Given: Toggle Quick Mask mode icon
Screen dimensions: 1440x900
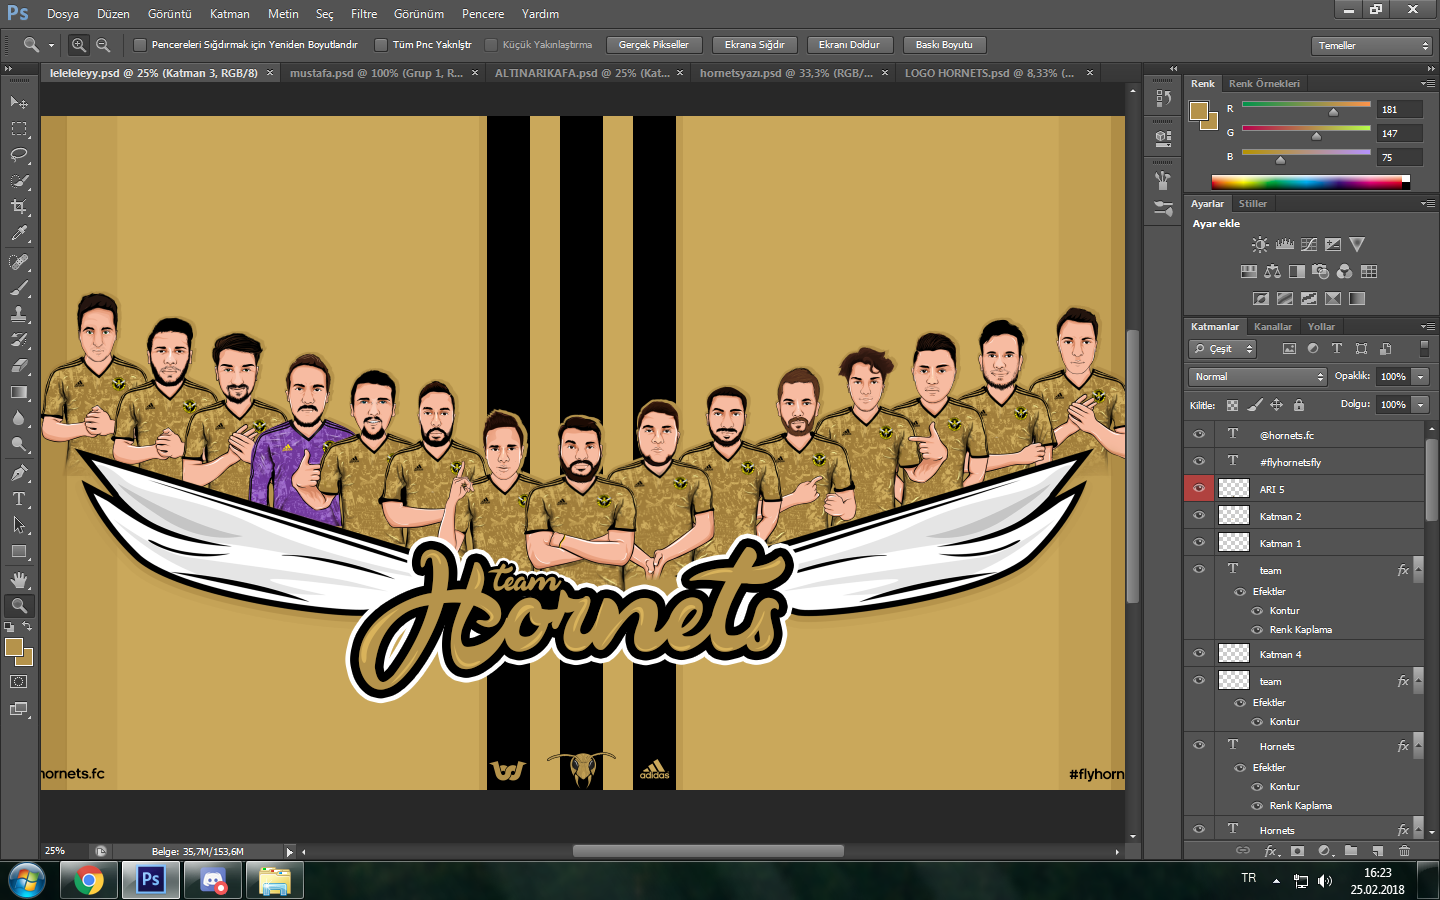Looking at the screenshot, I should point(19,682).
